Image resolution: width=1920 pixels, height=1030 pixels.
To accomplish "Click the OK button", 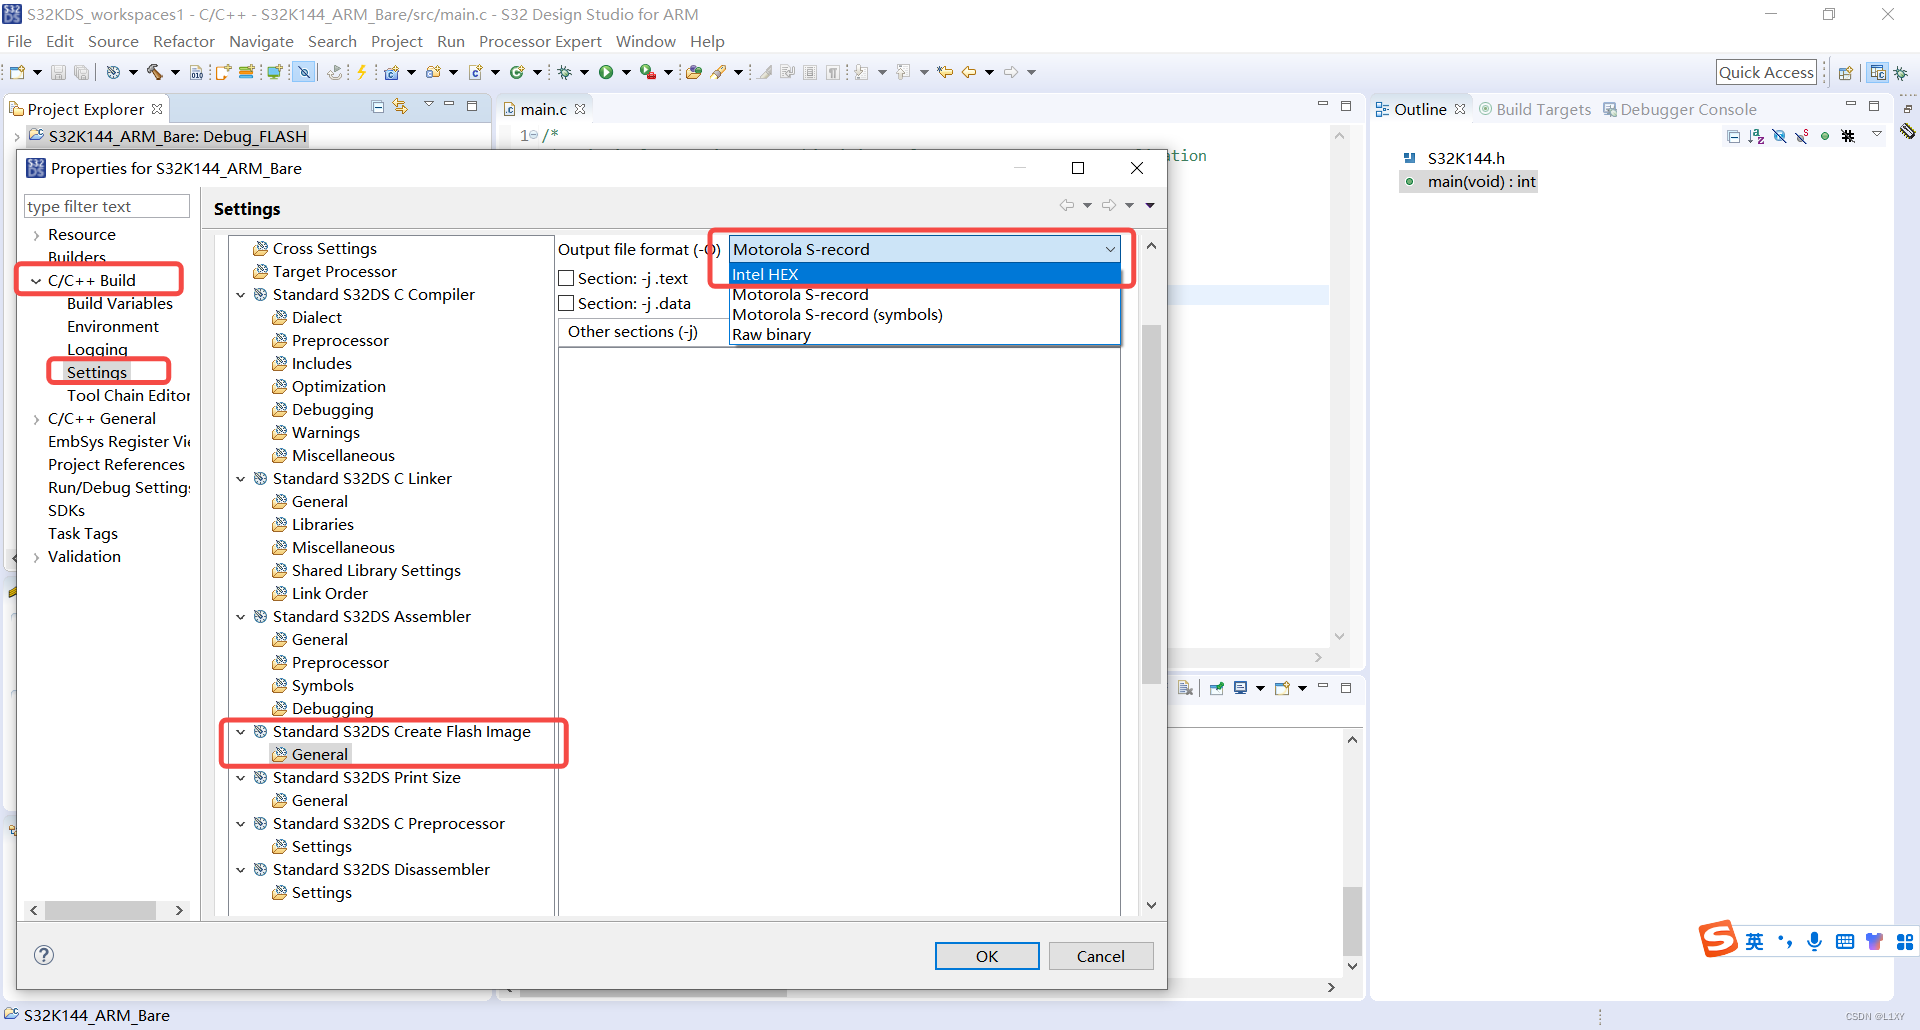I will [987, 956].
